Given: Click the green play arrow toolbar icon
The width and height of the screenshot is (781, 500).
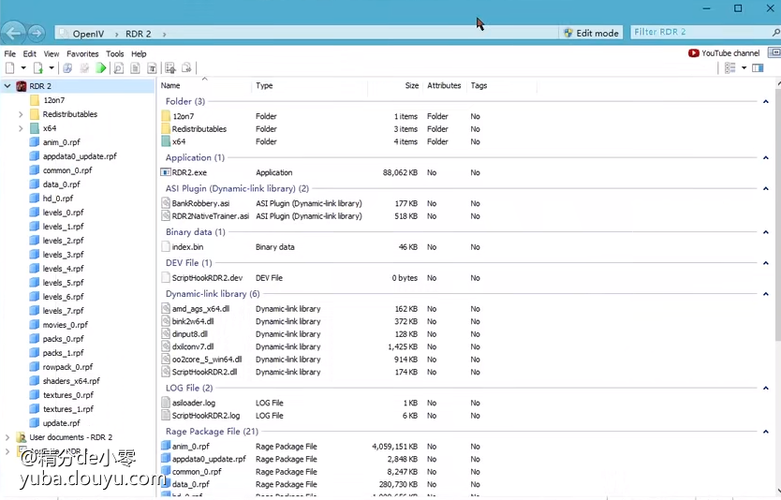Looking at the screenshot, I should [101, 68].
